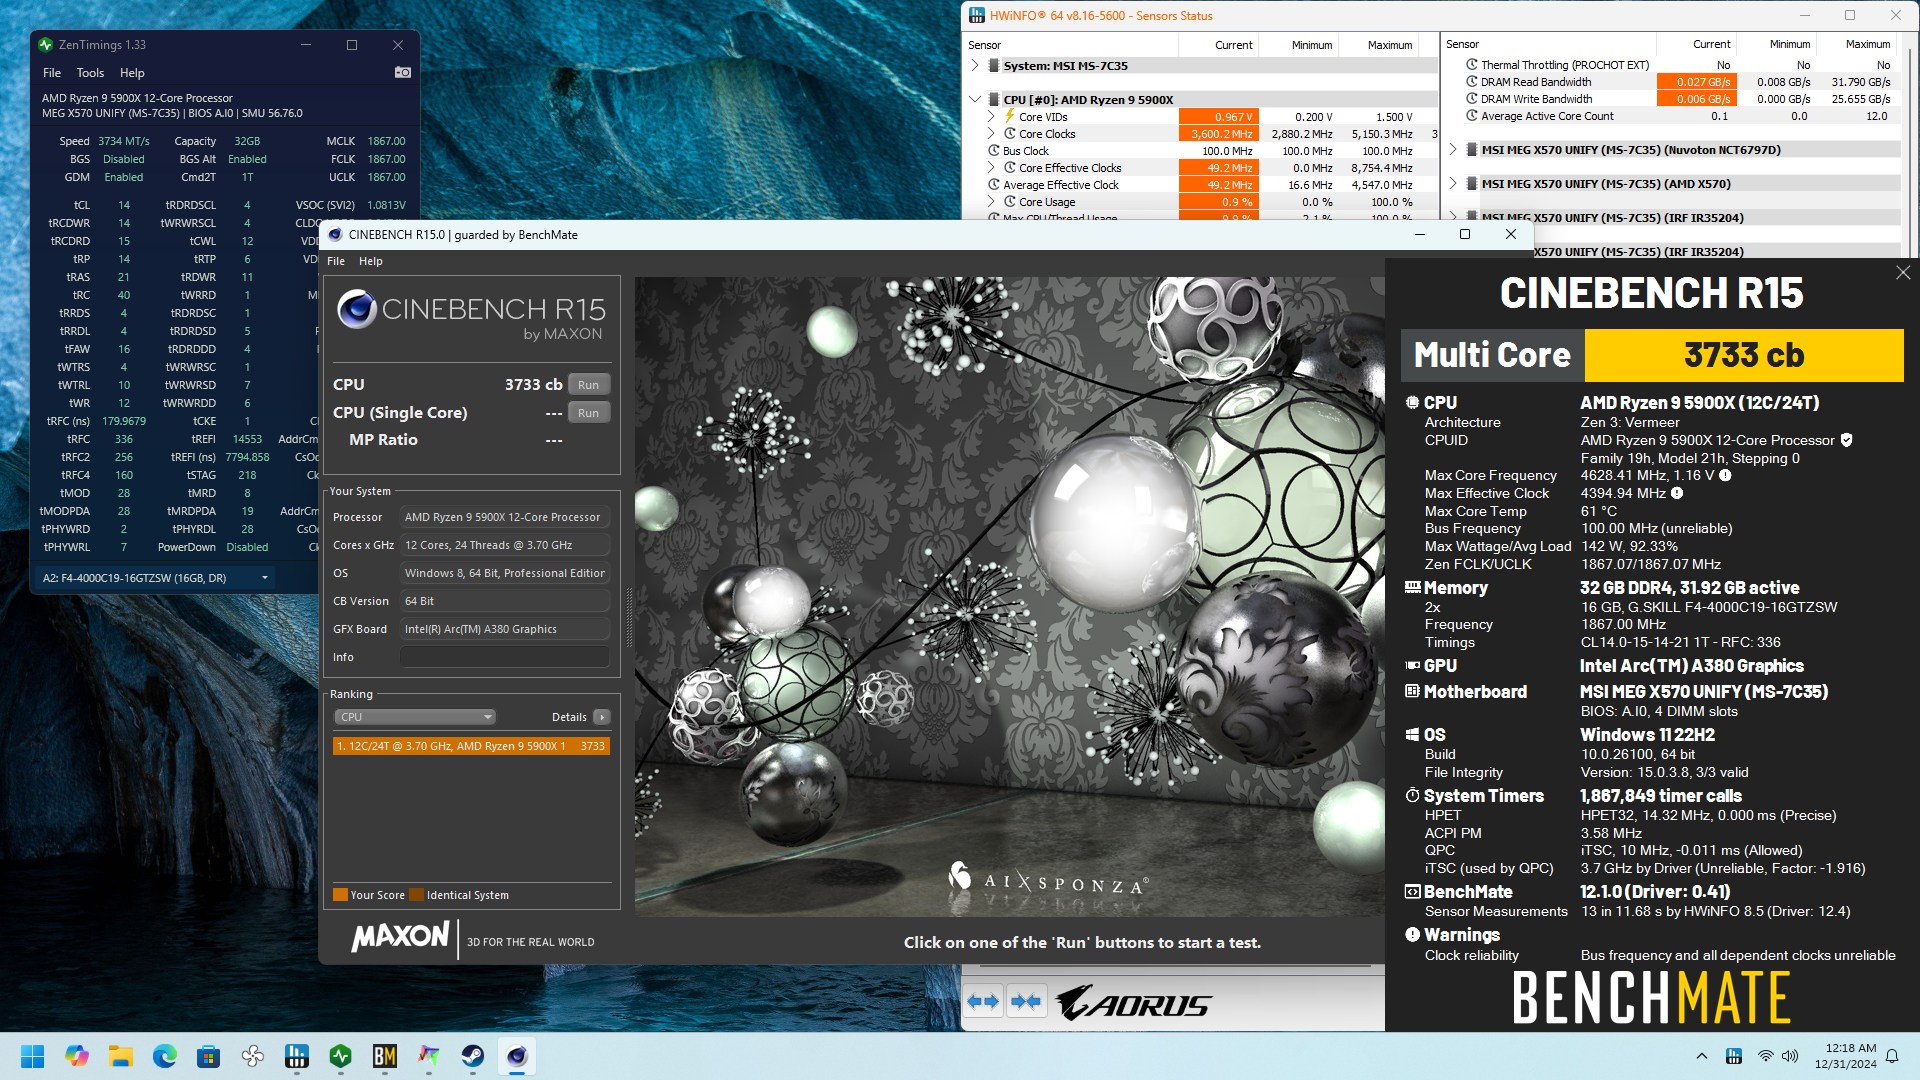
Task: Click the BenchMate OS Windows icon
Action: 1412,735
